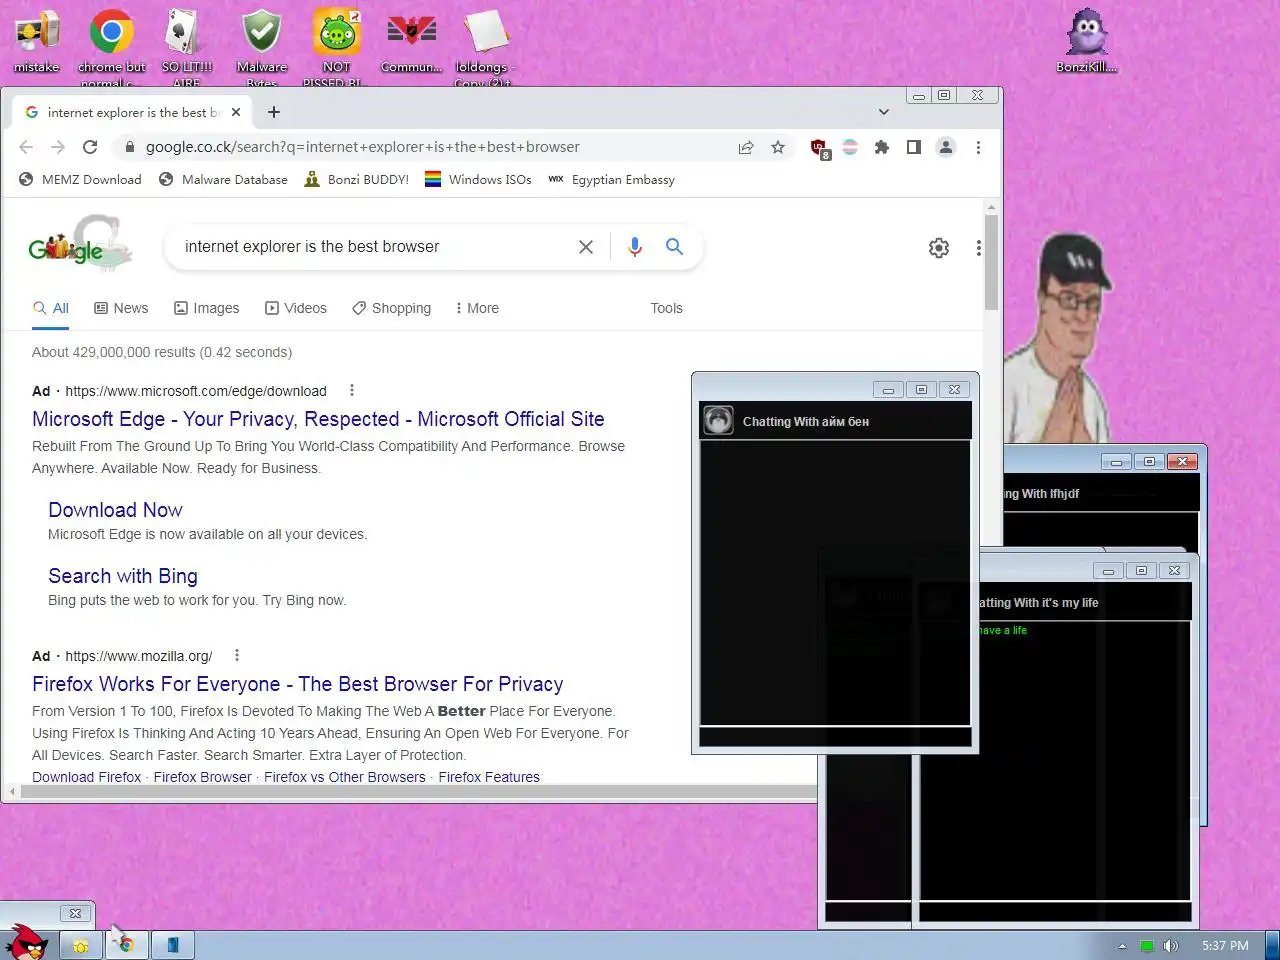1280x960 pixels.
Task: Toggle Chrome's side panel icon
Action: coord(913,147)
